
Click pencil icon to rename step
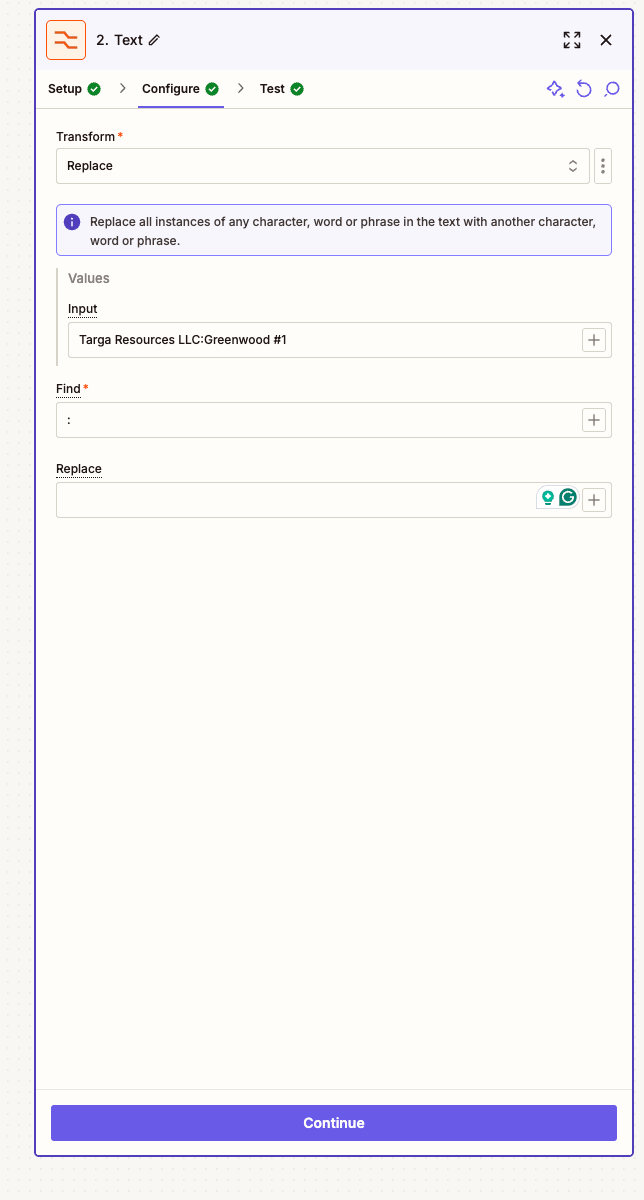point(154,40)
